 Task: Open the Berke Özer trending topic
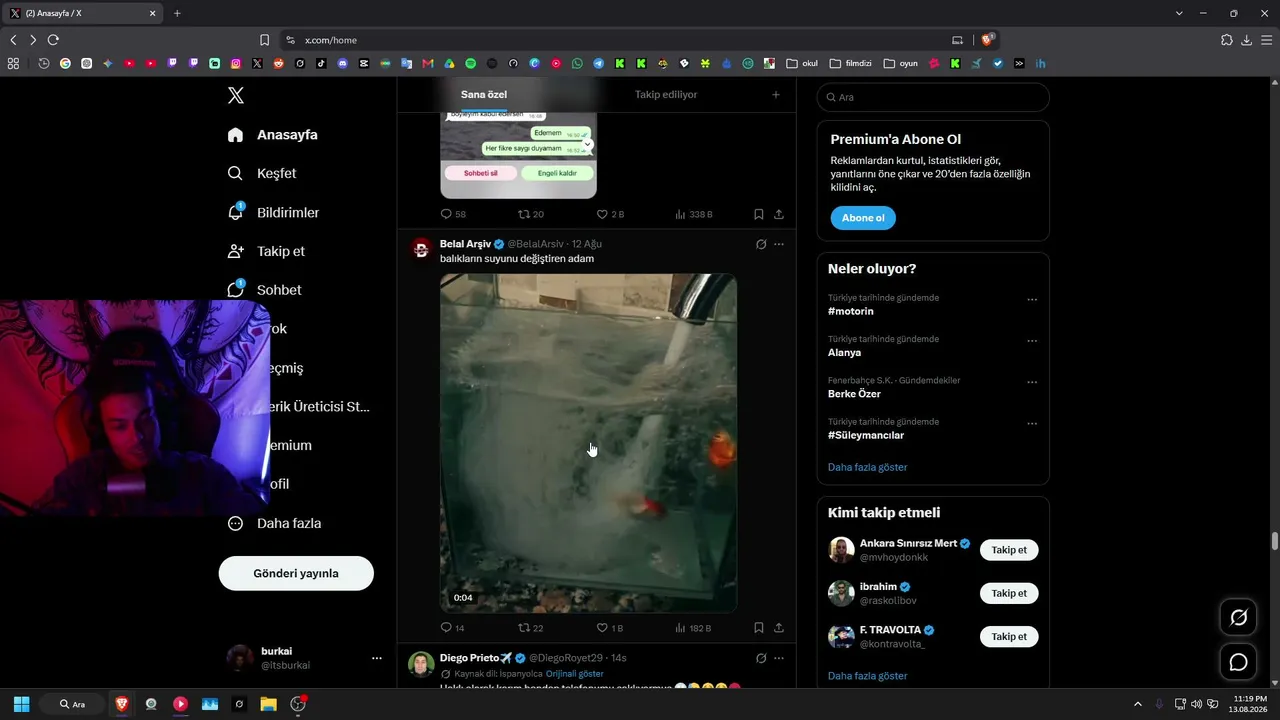(854, 394)
